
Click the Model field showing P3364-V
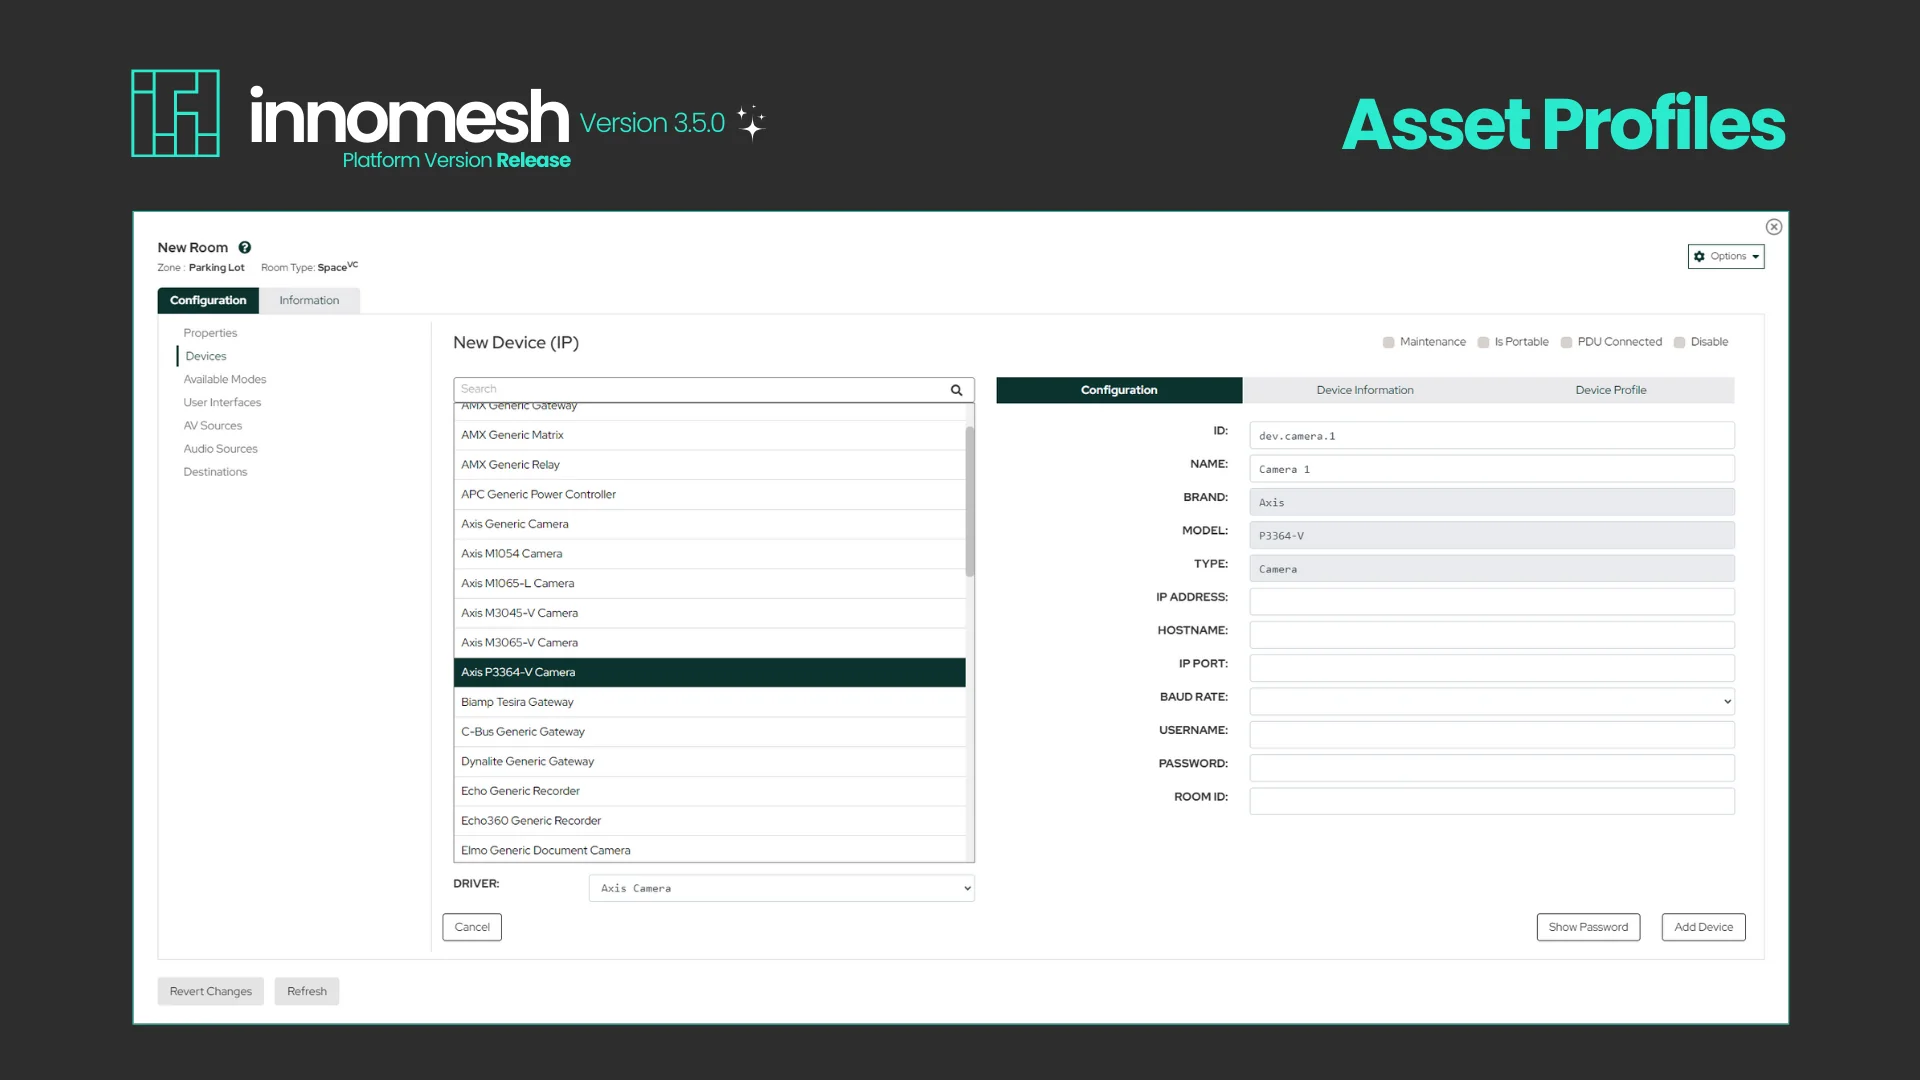(x=1491, y=535)
